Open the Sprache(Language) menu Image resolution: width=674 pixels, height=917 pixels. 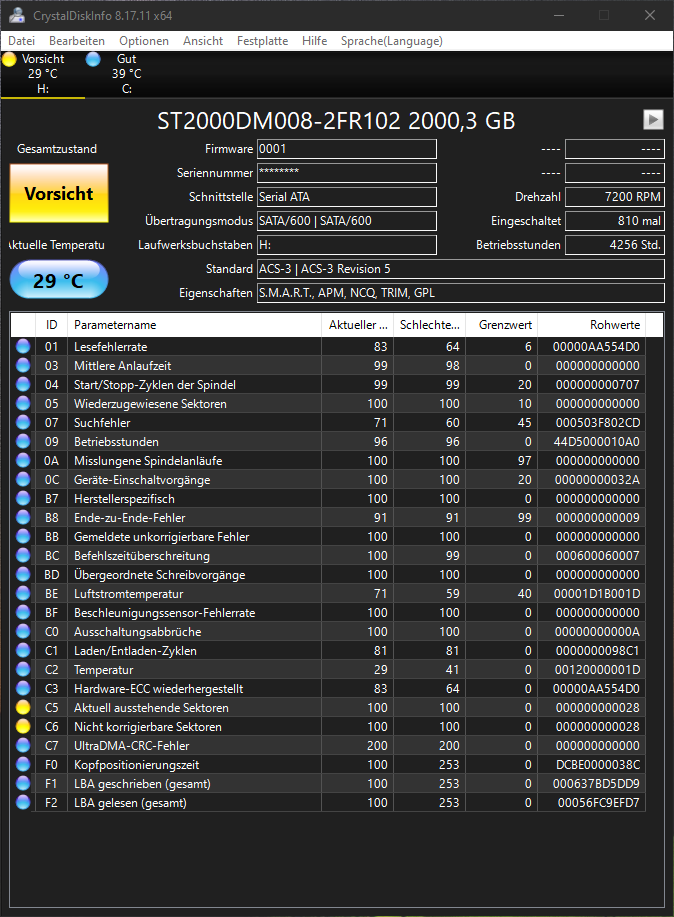(x=391, y=41)
